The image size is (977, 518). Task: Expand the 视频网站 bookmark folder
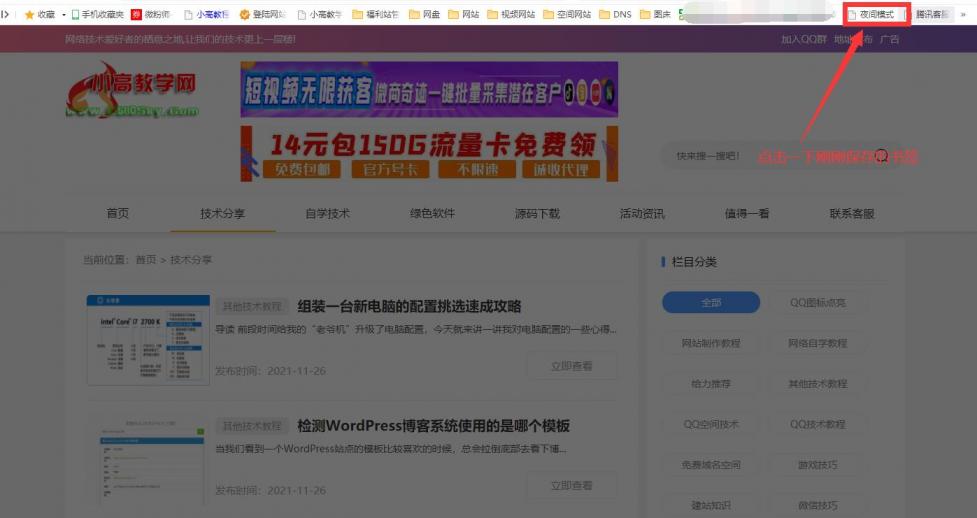click(x=511, y=14)
